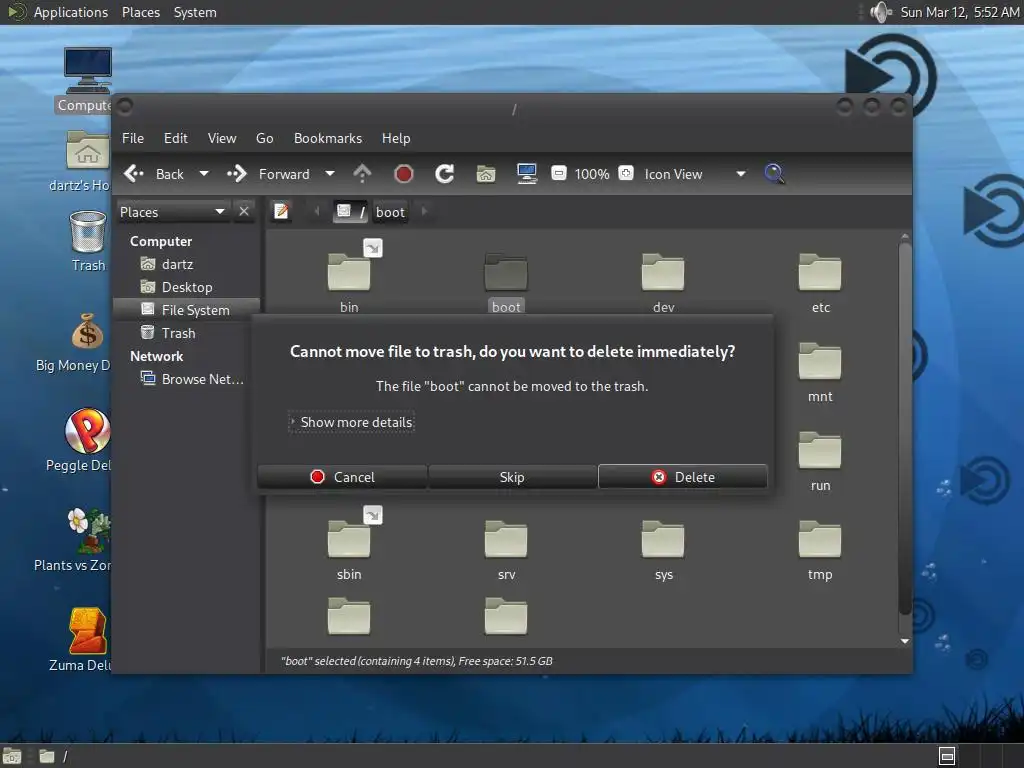The width and height of the screenshot is (1024, 768).
Task: Click the 100% zoom level label
Action: pyautogui.click(x=592, y=174)
